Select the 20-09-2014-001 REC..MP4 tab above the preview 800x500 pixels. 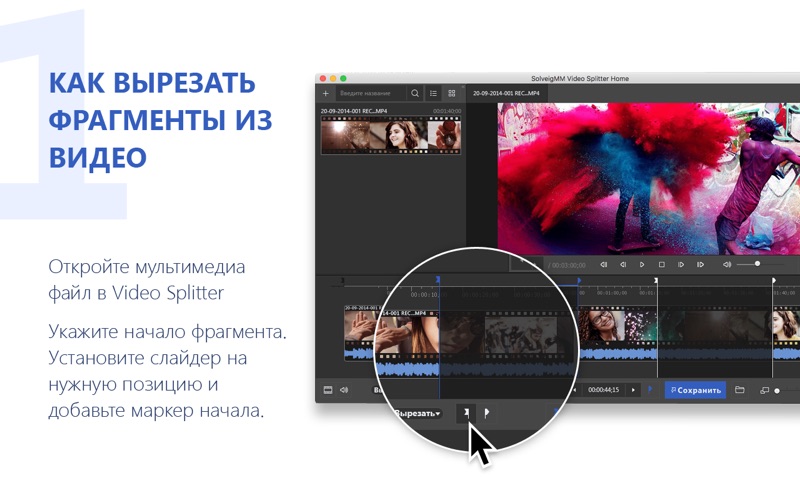tap(506, 93)
